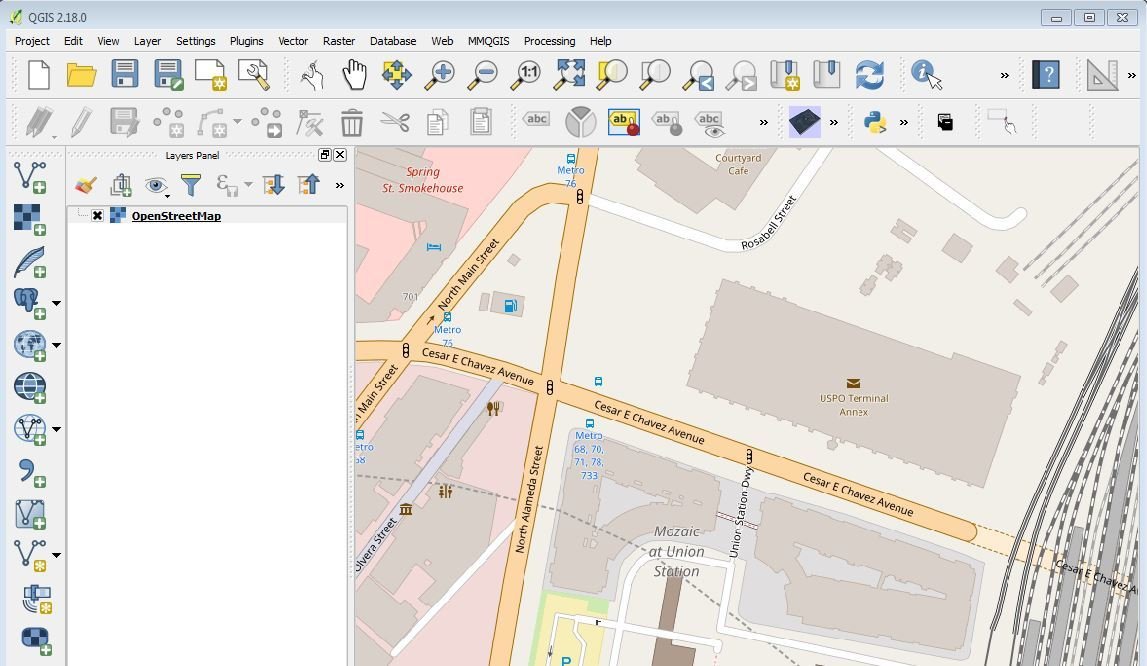Click the New Bookmark icon
The height and width of the screenshot is (666, 1147).
coord(784,75)
